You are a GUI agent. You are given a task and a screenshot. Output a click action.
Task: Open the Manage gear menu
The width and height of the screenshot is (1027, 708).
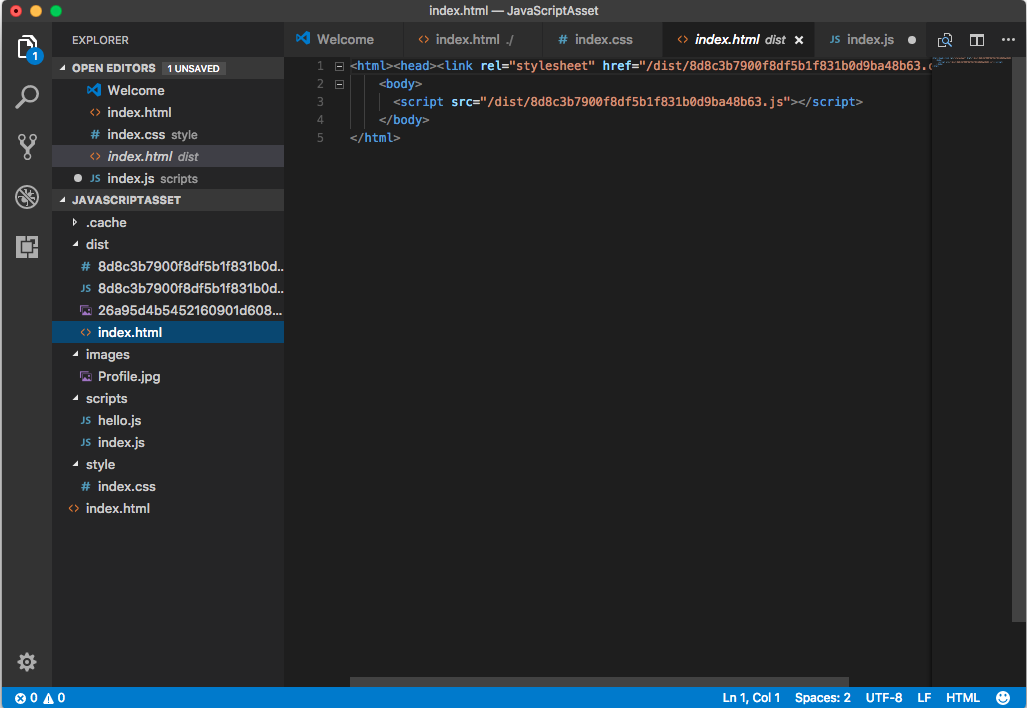27,661
